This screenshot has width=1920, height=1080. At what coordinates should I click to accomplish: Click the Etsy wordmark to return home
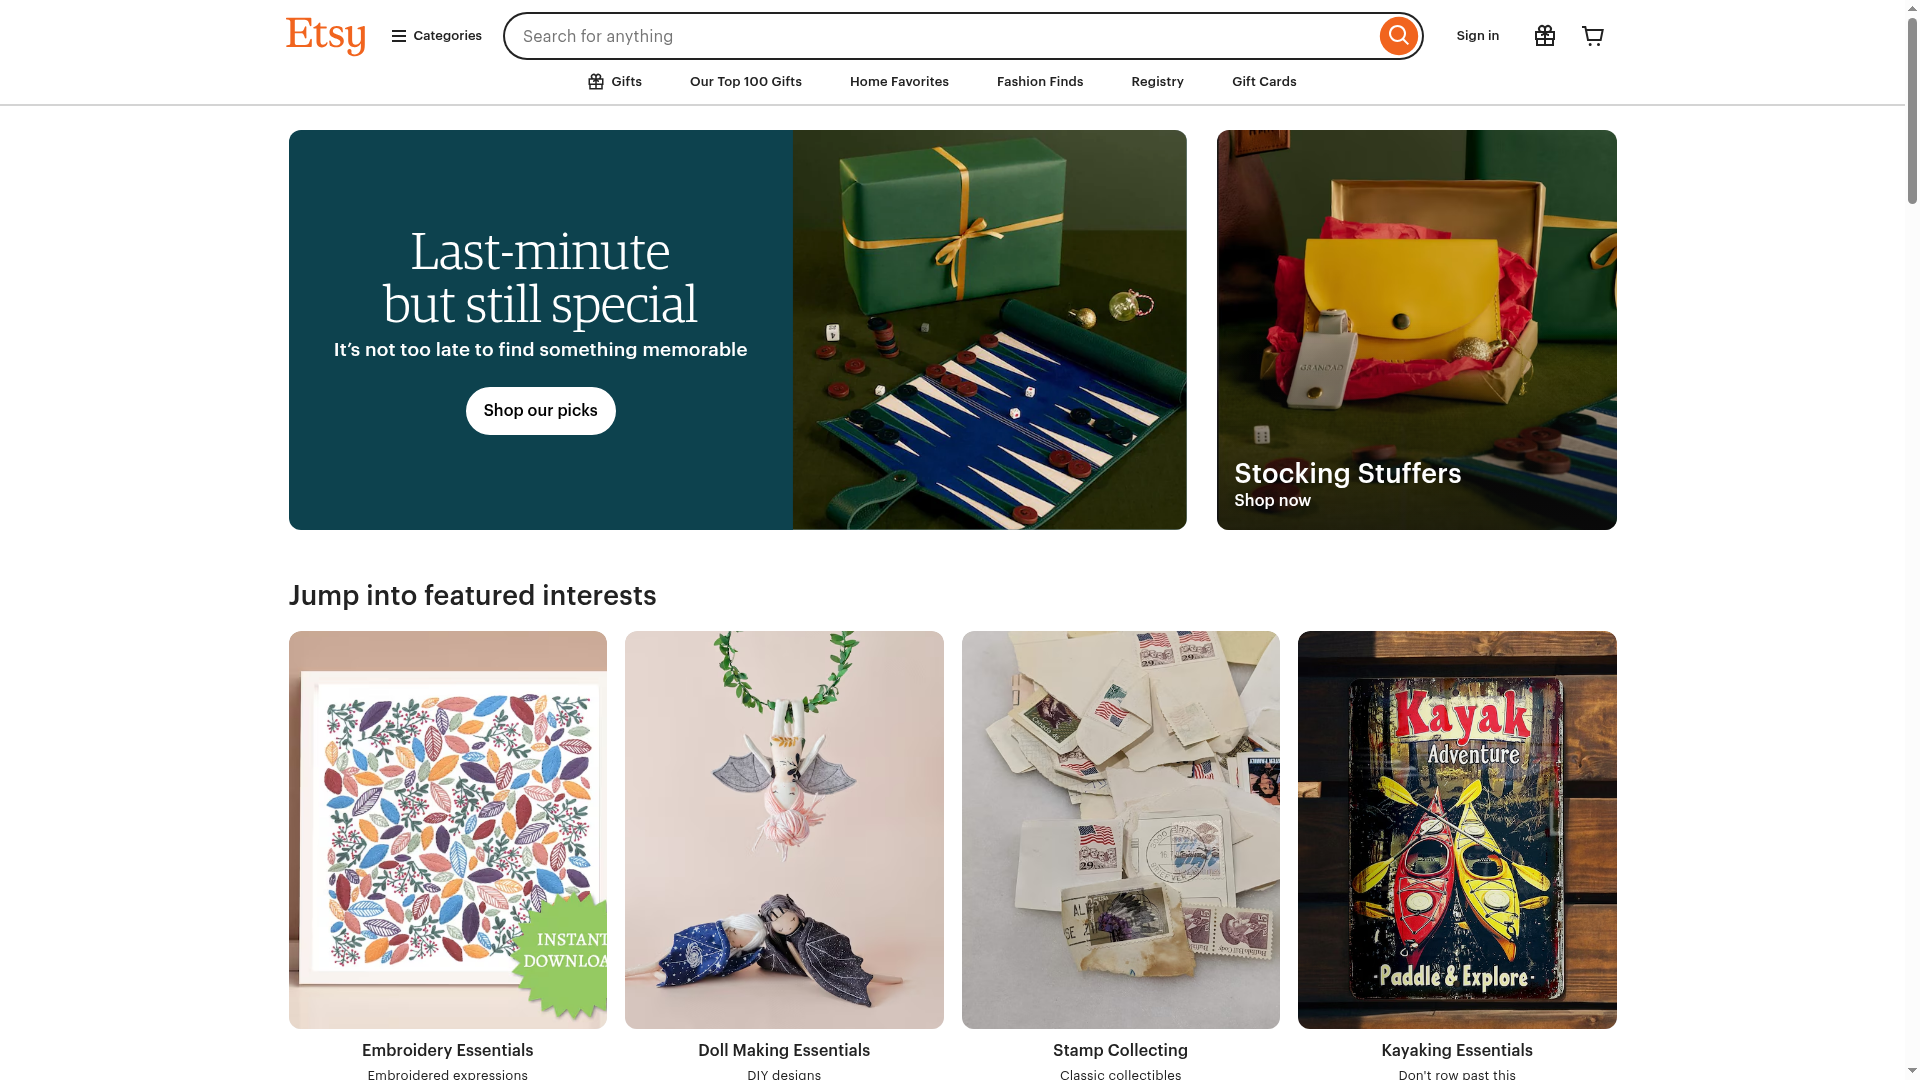(x=325, y=35)
